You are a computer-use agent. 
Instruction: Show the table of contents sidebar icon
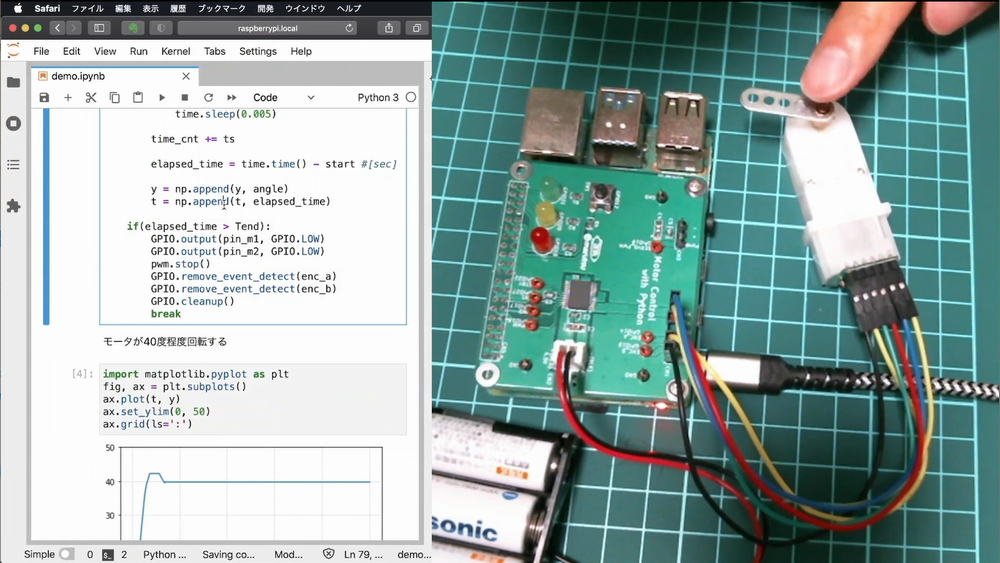(x=13, y=164)
